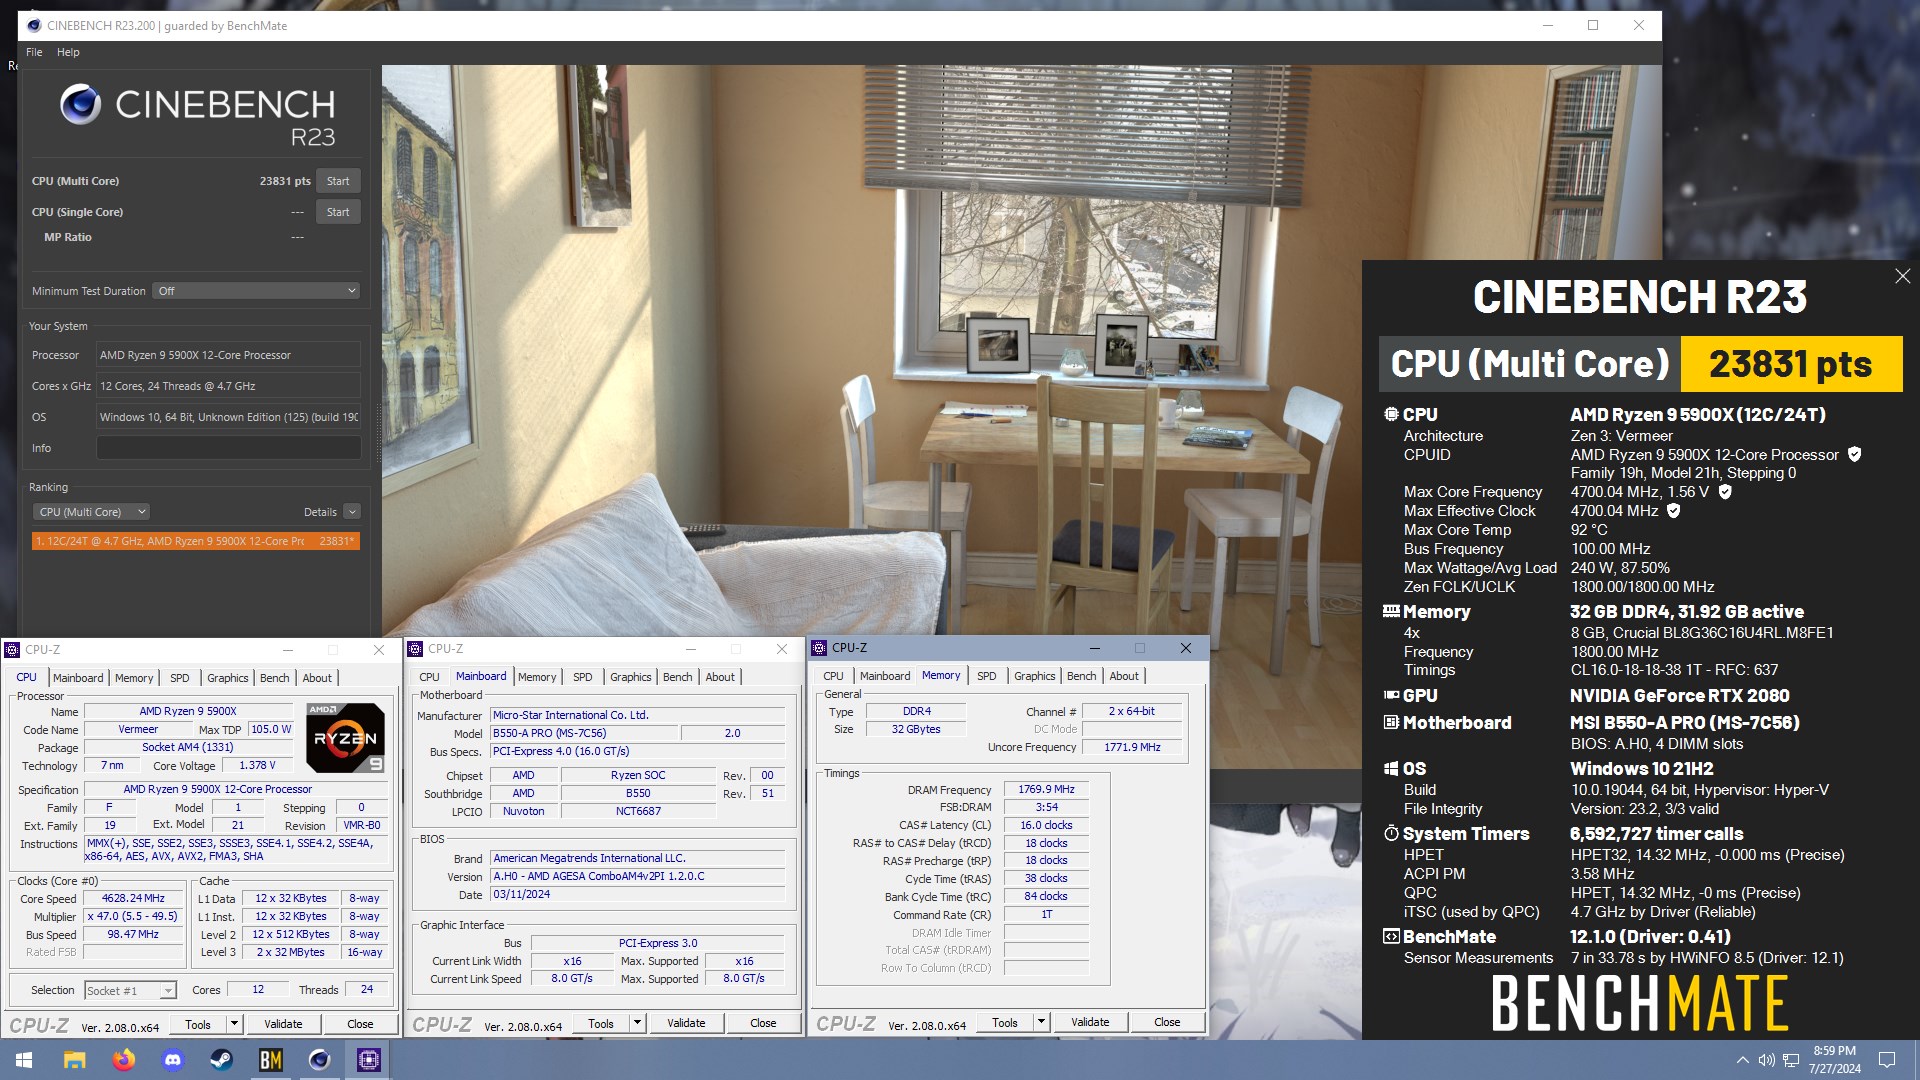Open Steam taskbar icon

221,1060
